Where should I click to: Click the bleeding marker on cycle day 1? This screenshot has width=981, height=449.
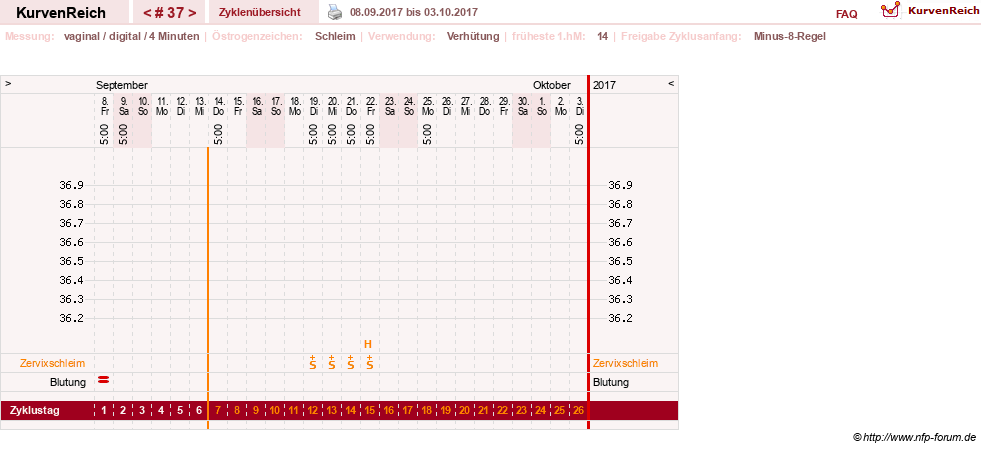[x=104, y=379]
